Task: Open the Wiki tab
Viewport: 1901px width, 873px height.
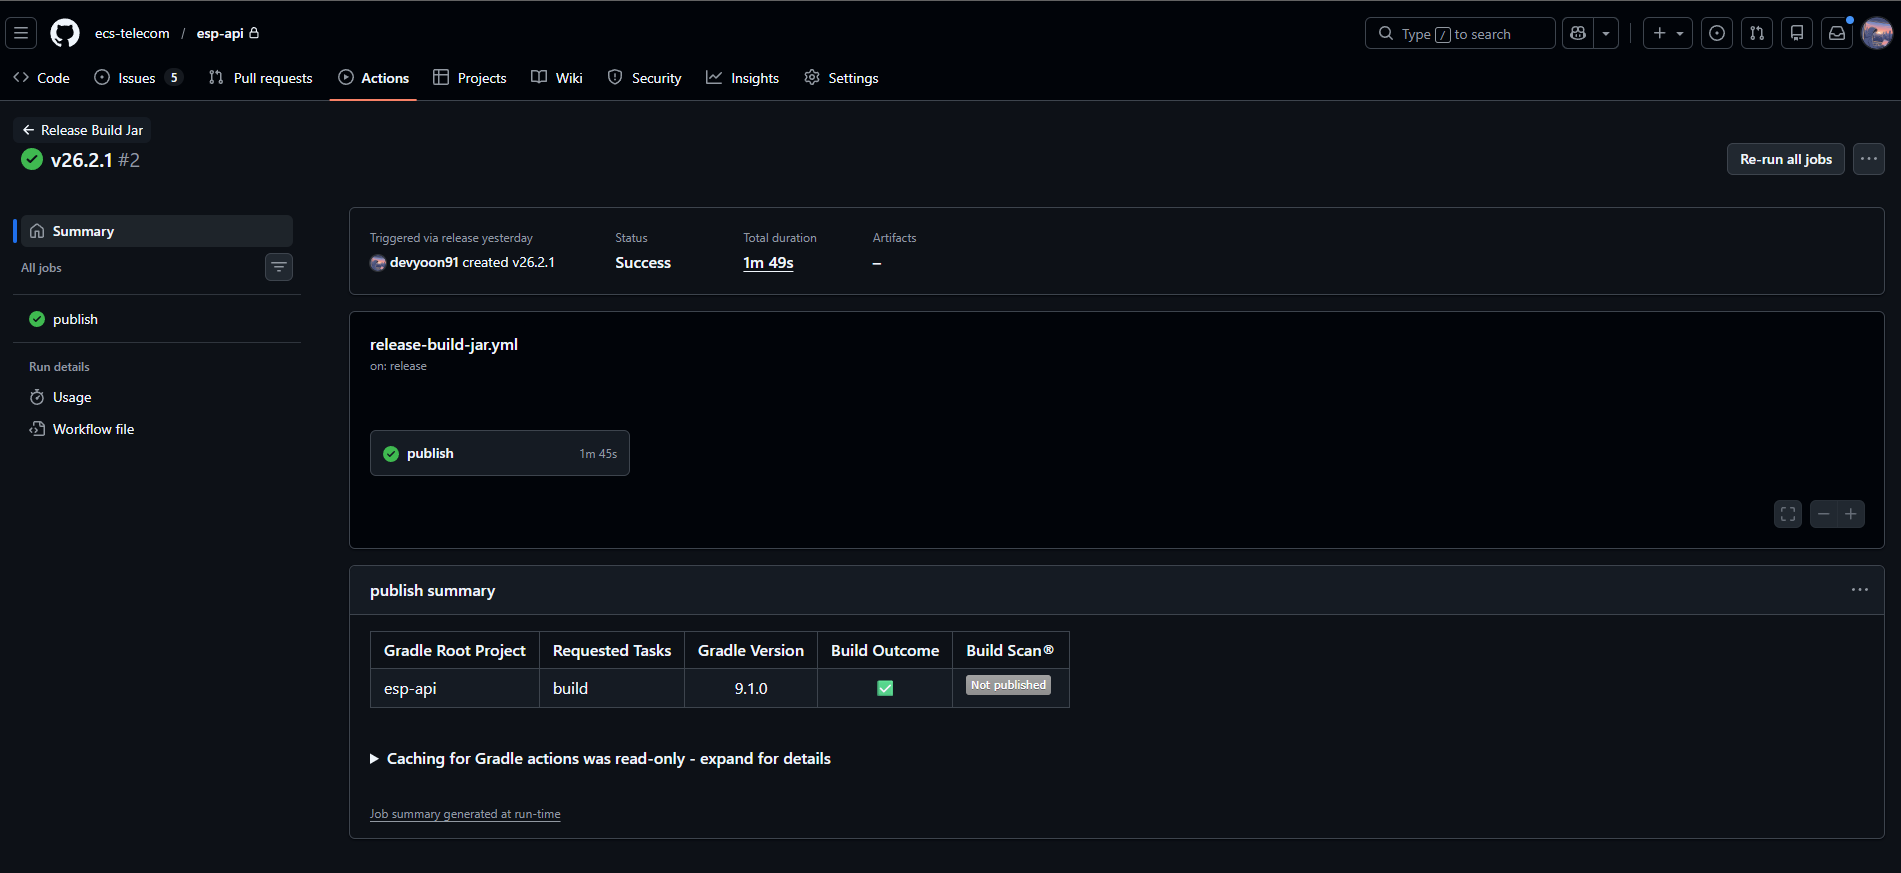Action: [x=557, y=78]
